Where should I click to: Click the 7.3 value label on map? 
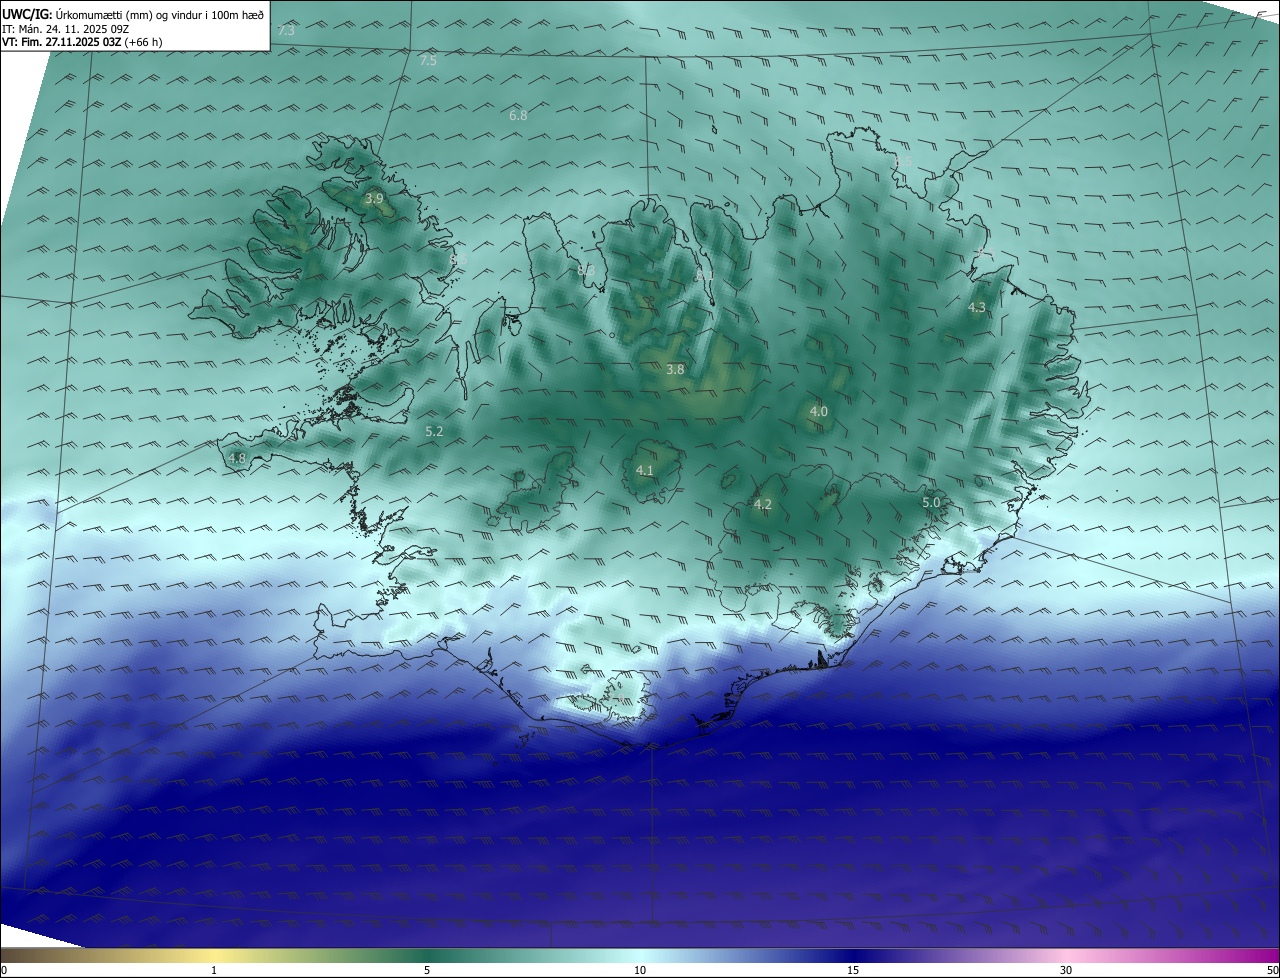click(286, 31)
